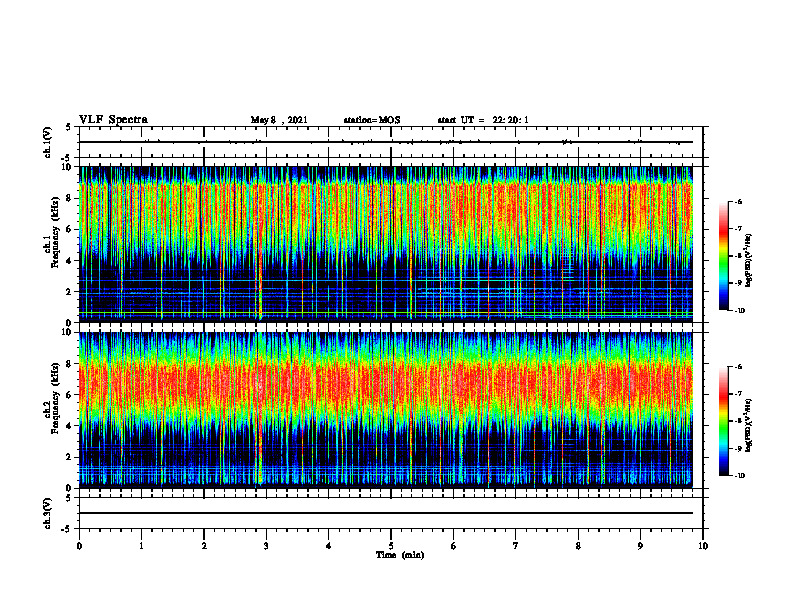Click the ch.1 PSD color scale bar
Image resolution: width=792 pixels, height=612 pixels.
[x=723, y=256]
